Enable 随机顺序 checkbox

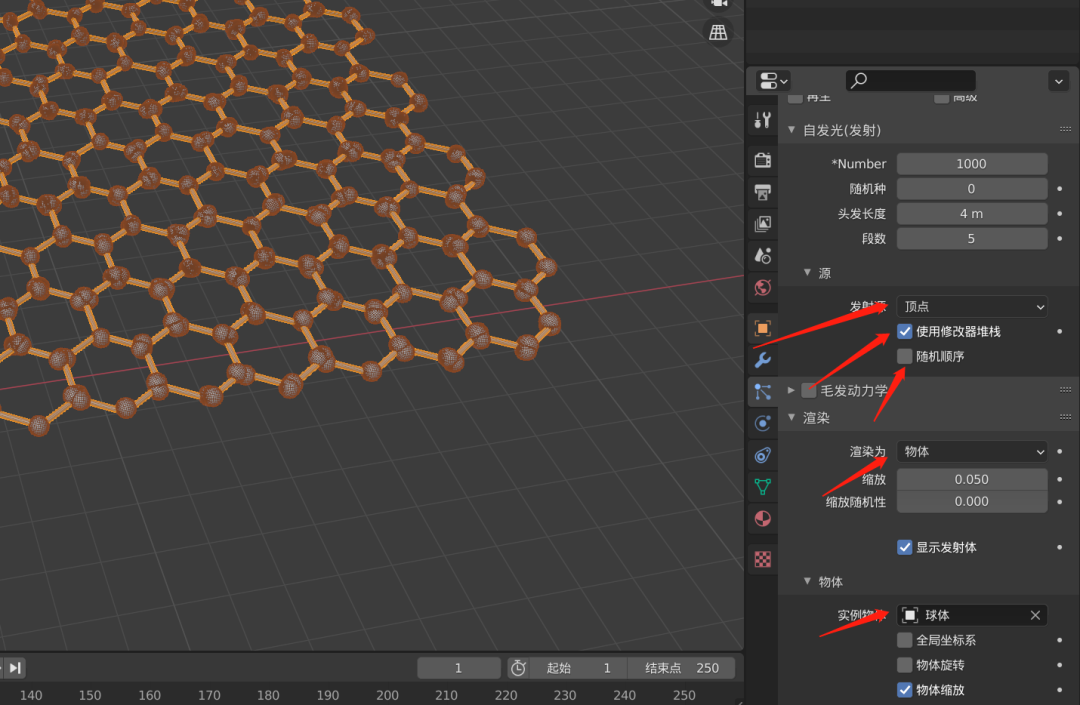click(904, 356)
